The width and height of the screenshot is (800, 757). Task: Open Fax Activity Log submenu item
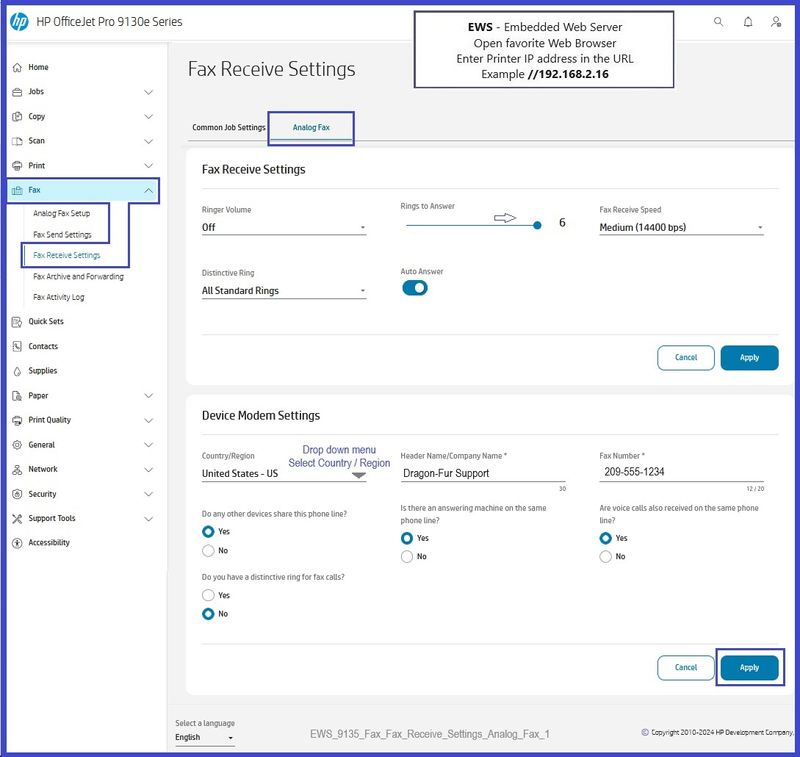[59, 297]
